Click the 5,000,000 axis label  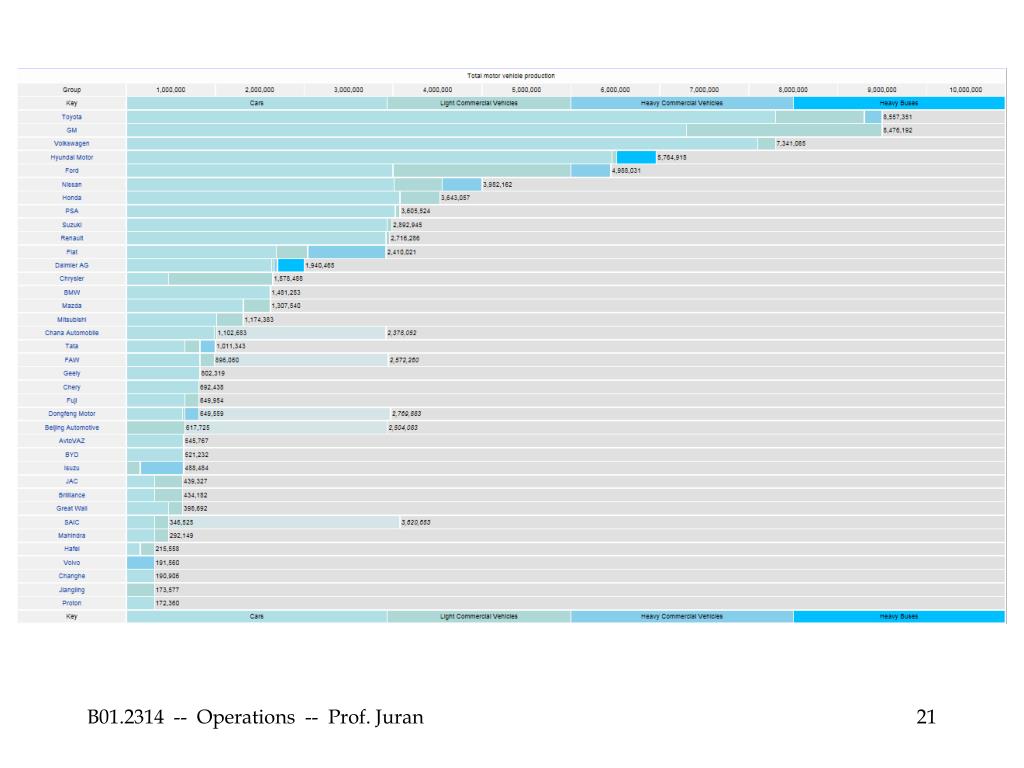pyautogui.click(x=526, y=89)
